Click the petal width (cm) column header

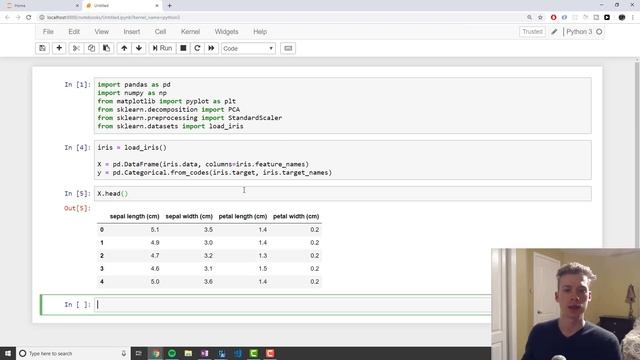(296, 216)
